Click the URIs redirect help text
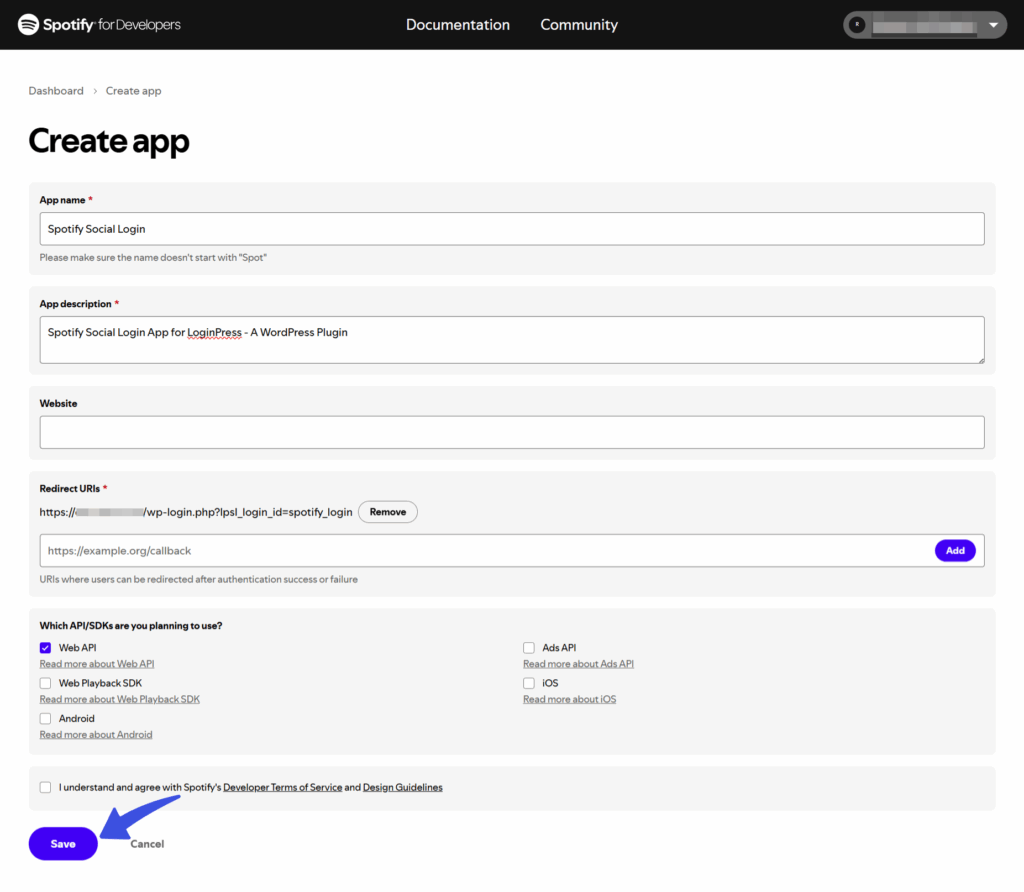Image resolution: width=1024 pixels, height=892 pixels. (199, 579)
